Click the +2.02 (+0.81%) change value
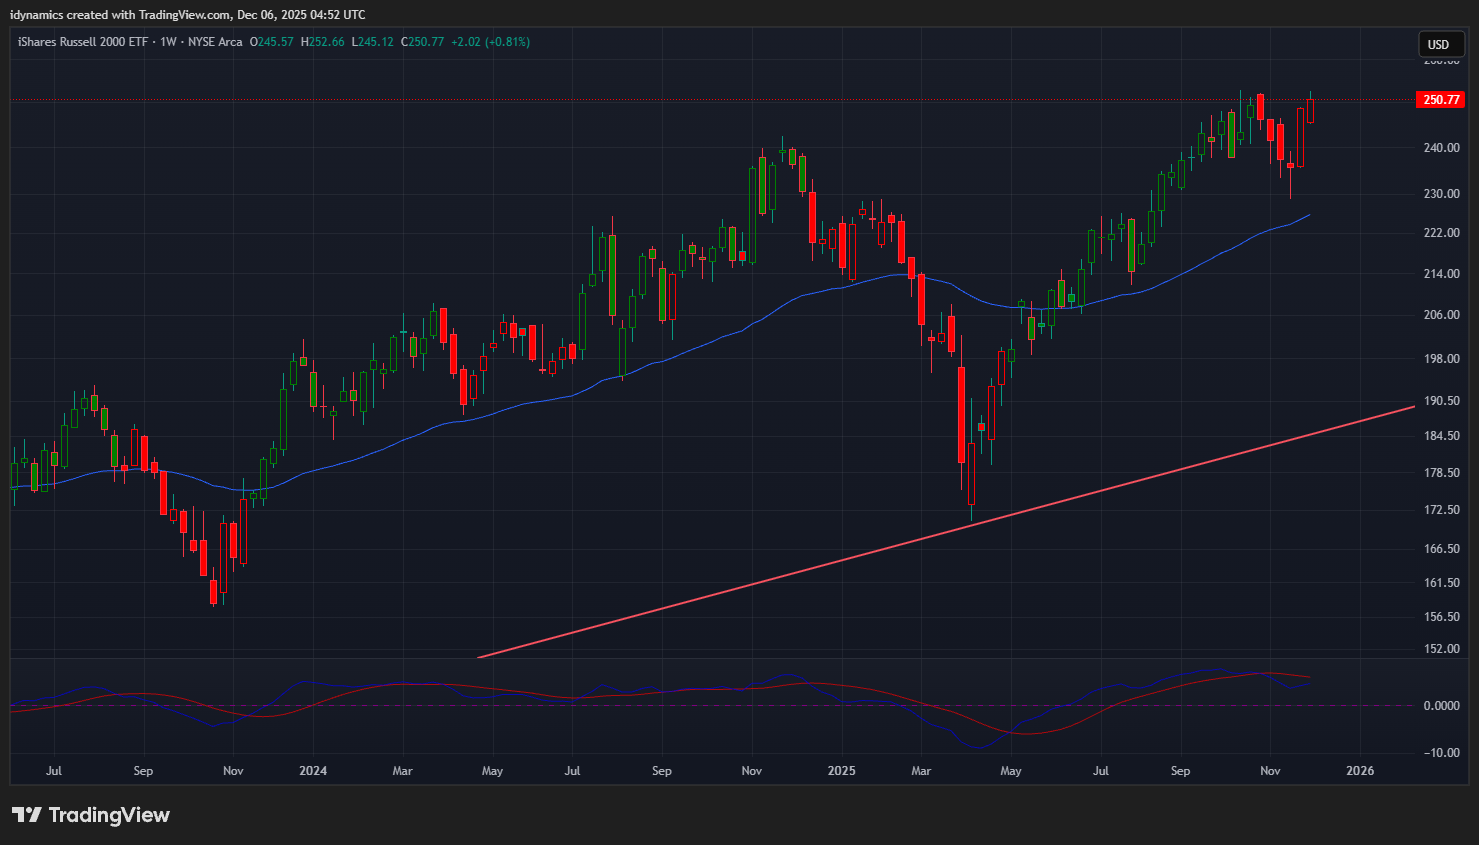This screenshot has height=845, width=1479. coord(490,42)
